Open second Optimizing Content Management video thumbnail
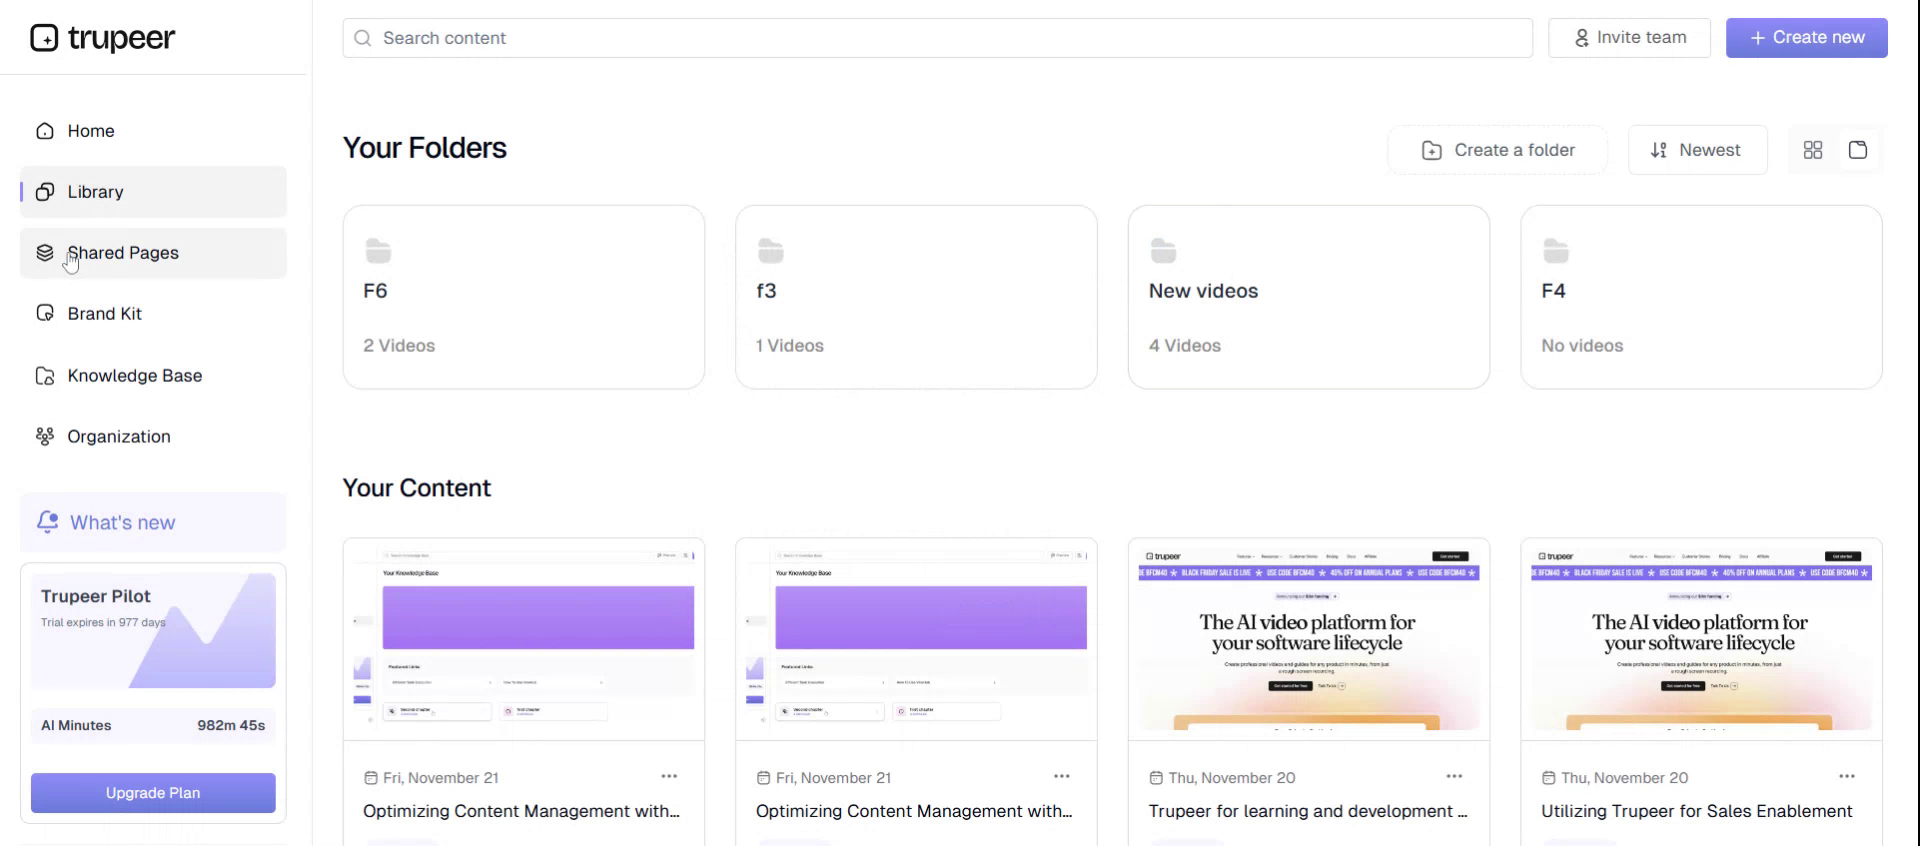The width and height of the screenshot is (1920, 846). 916,640
